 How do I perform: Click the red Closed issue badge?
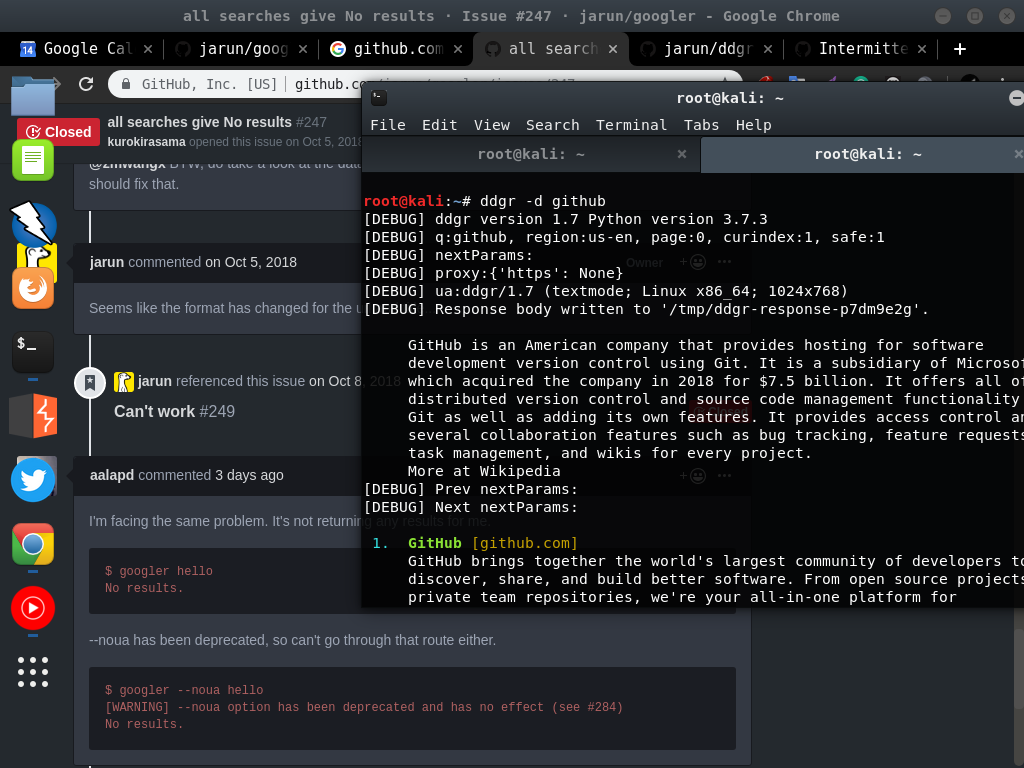click(x=59, y=132)
